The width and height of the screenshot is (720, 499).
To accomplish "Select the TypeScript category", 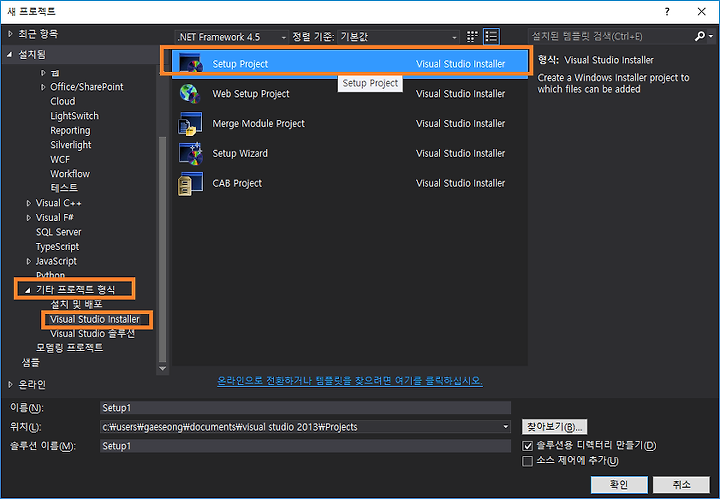I will pos(57,247).
